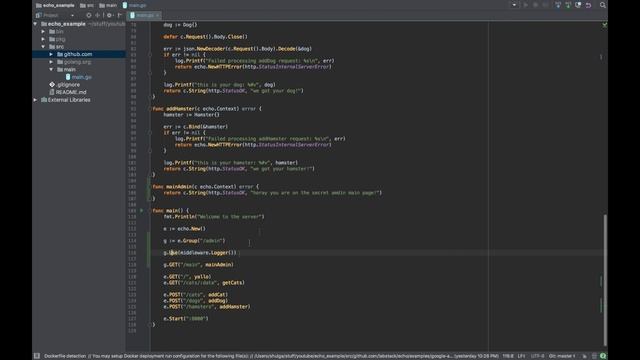
Task: Click the g.GET("/main", mainAdmin) code line
Action: click(x=198, y=264)
